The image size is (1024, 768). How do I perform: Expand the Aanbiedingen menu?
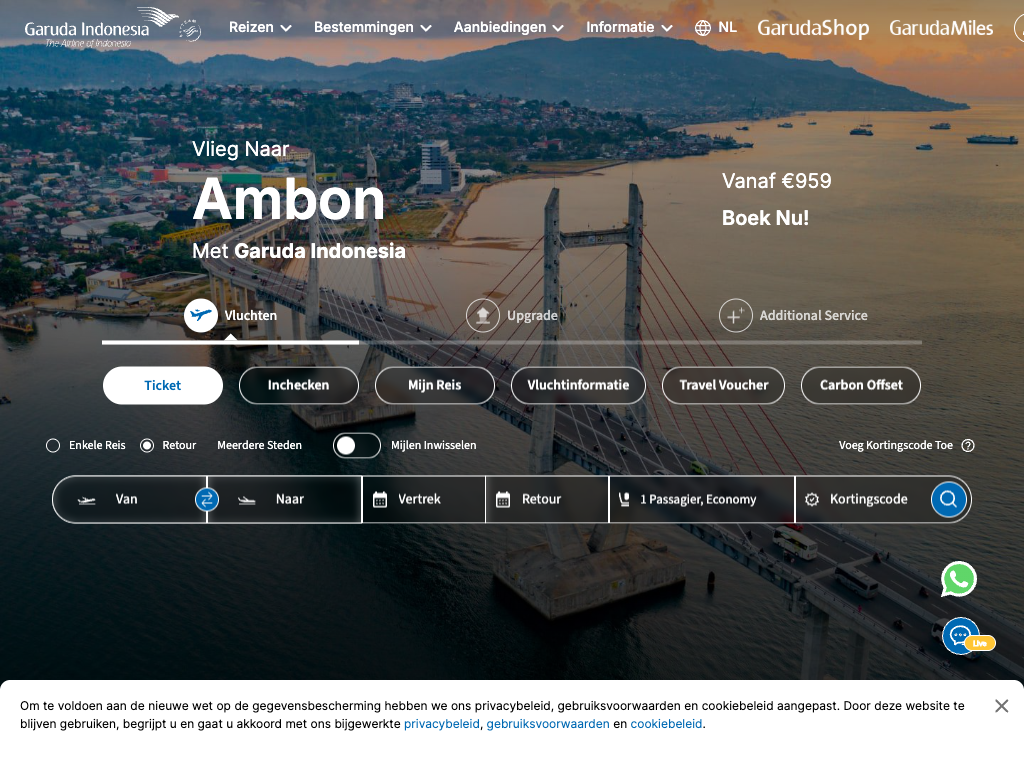[x=509, y=27]
